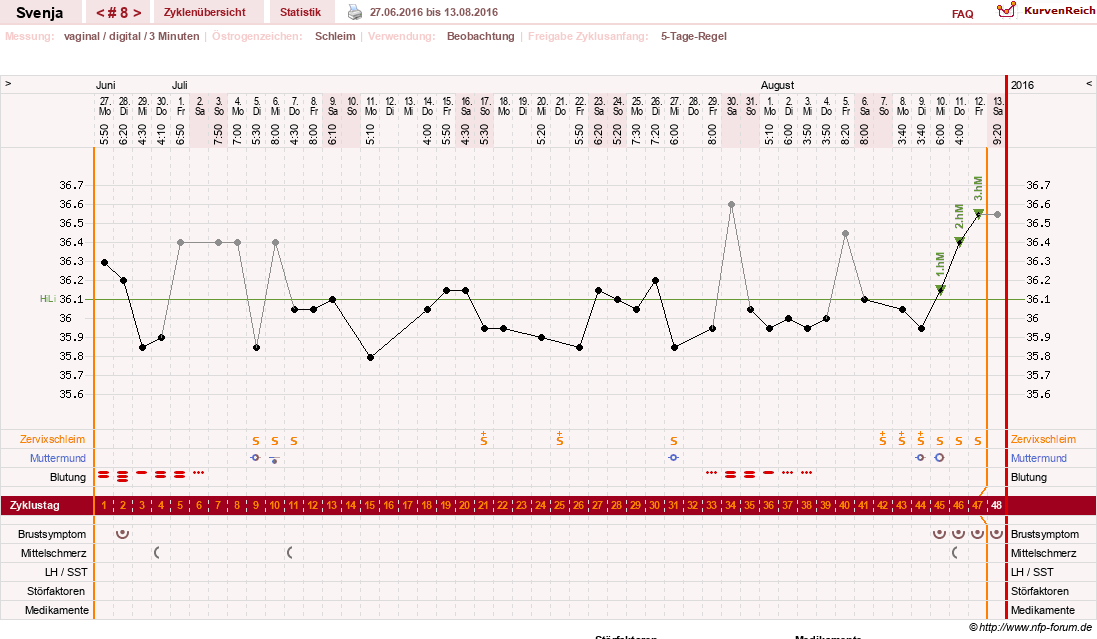Click the Muttermund icon on cycle day 10
The width and height of the screenshot is (1097, 639).
[x=274, y=460]
